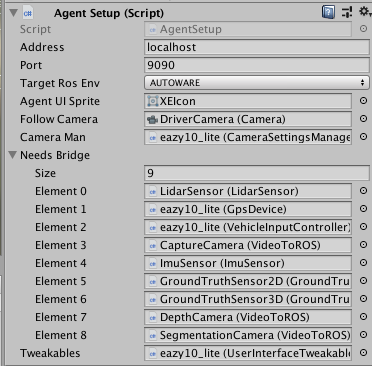The image size is (372, 366).
Task: Open object picker for Follow Camera
Action: point(363,119)
